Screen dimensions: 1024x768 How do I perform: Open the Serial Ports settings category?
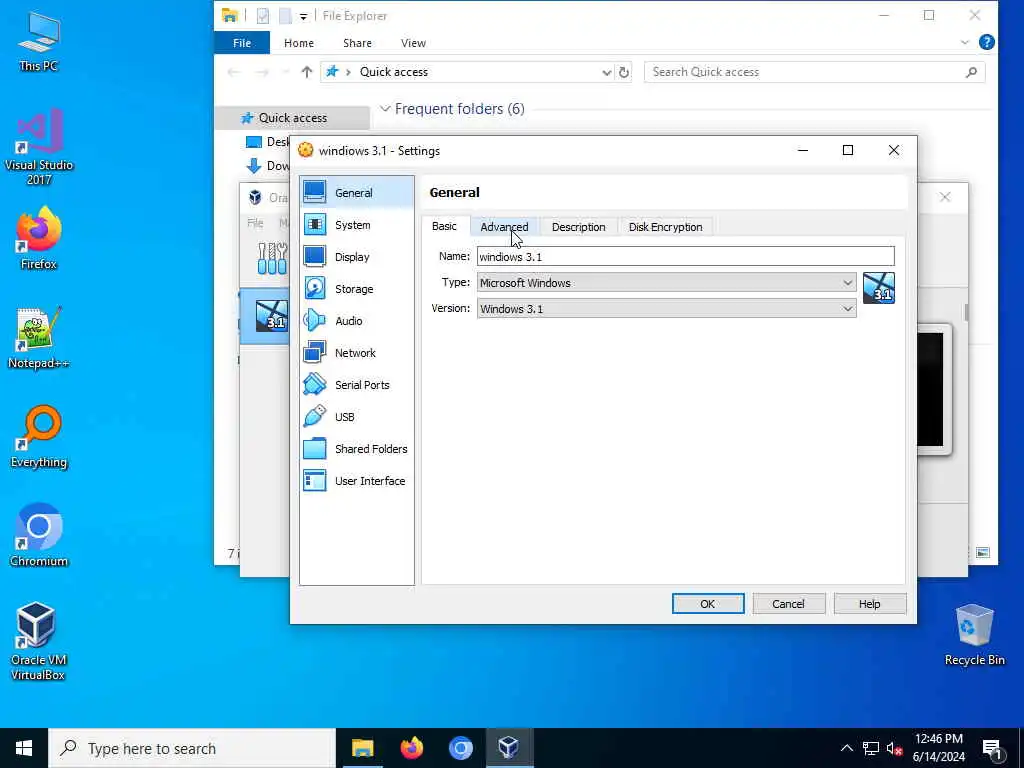(x=357, y=385)
